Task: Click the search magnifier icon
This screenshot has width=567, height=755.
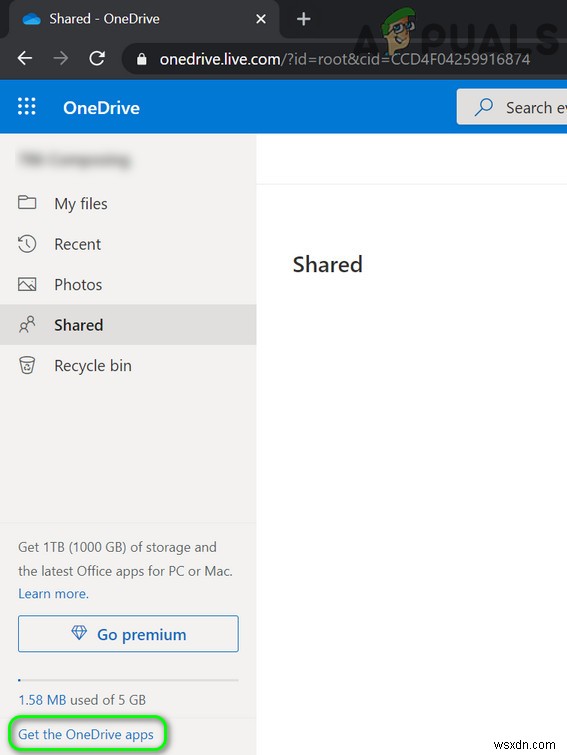Action: coord(484,107)
